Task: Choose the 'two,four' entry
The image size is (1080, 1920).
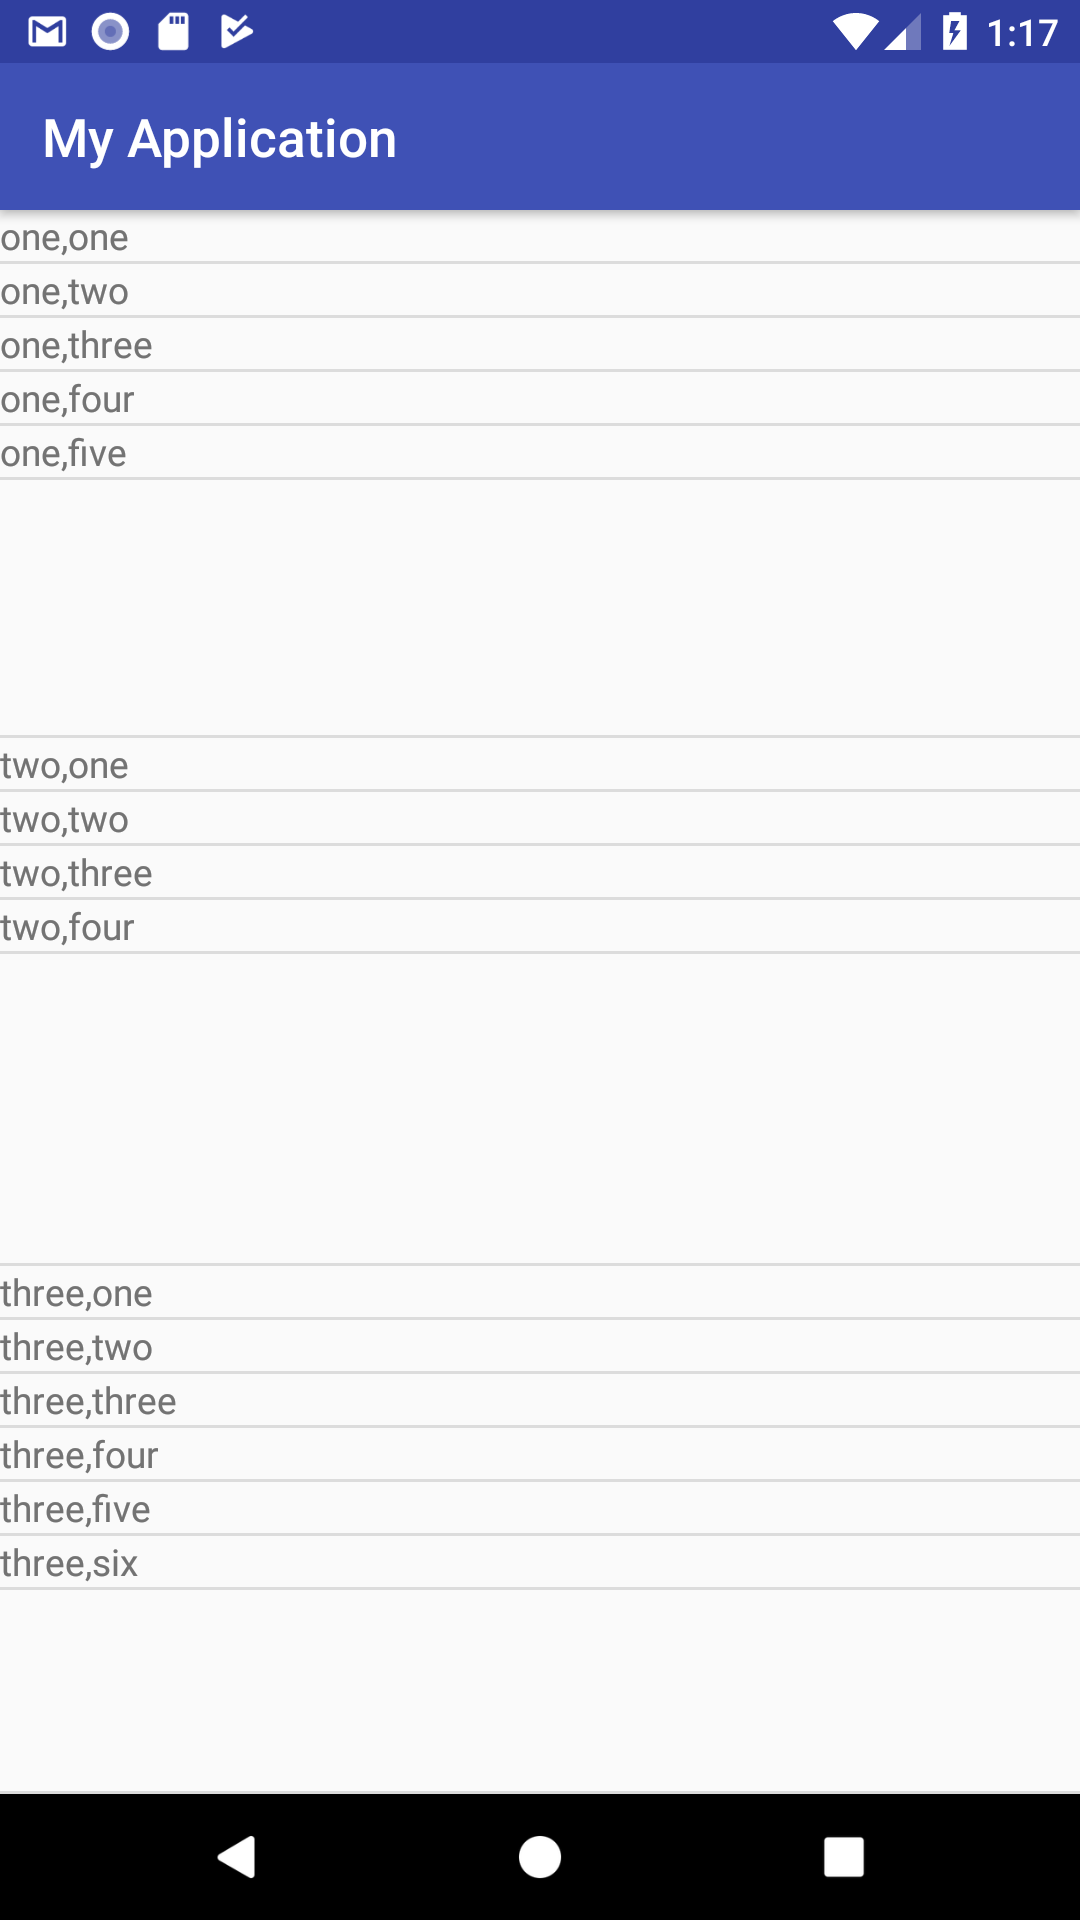Action: (540, 927)
